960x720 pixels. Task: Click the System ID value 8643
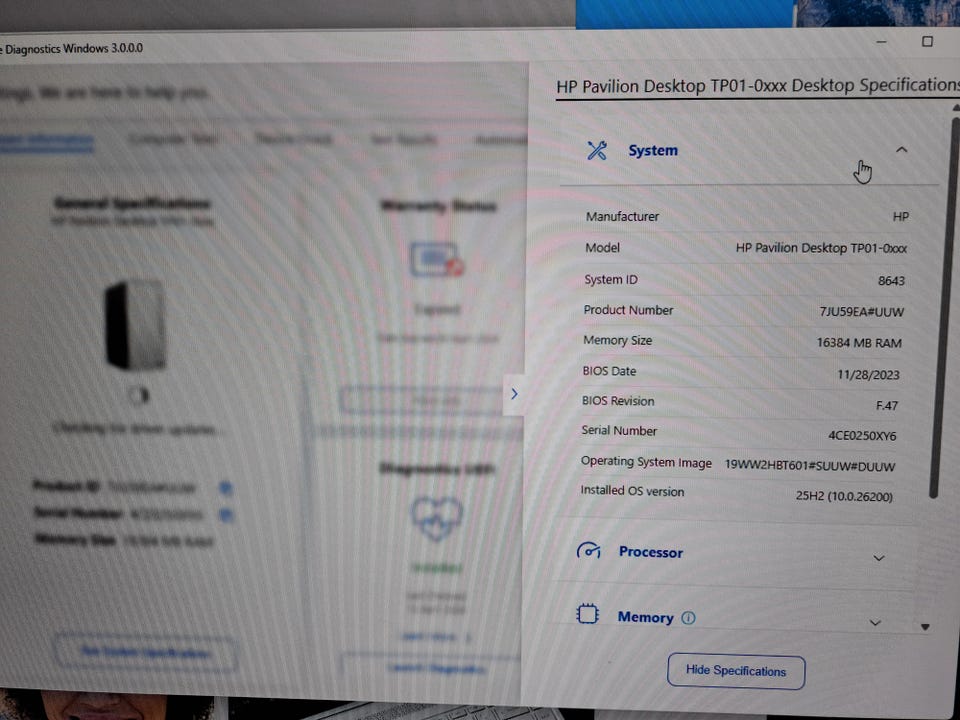coord(891,281)
